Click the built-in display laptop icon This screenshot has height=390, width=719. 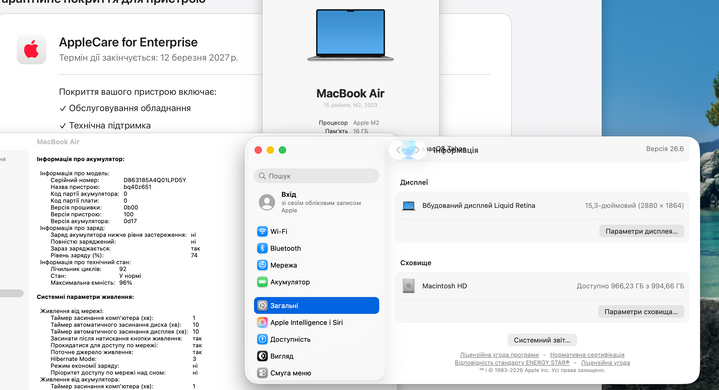coord(408,206)
